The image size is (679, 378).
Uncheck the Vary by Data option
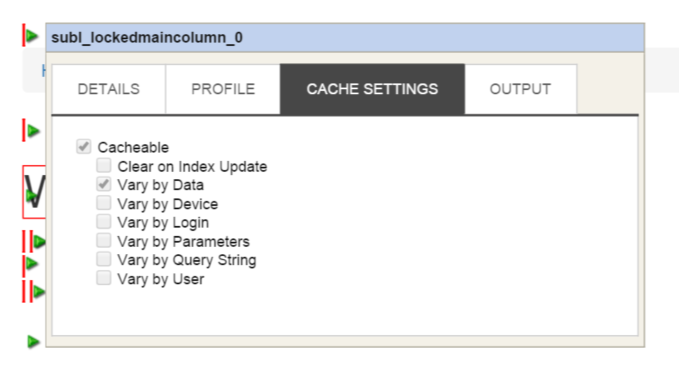pos(103,184)
